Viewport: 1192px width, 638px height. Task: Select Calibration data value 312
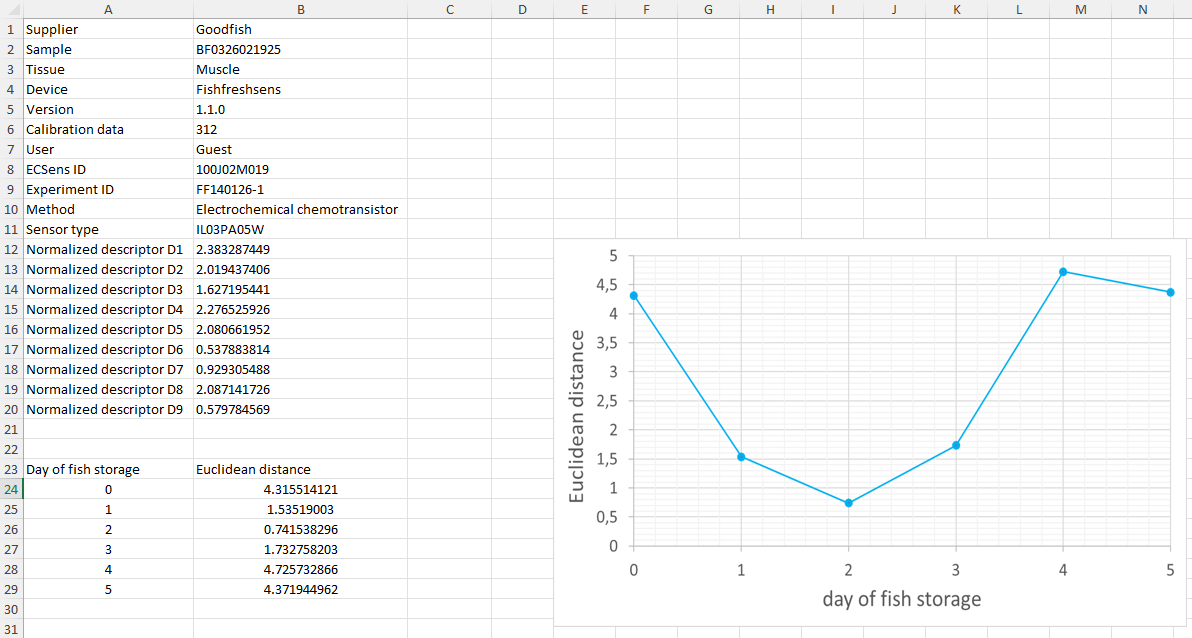point(300,129)
